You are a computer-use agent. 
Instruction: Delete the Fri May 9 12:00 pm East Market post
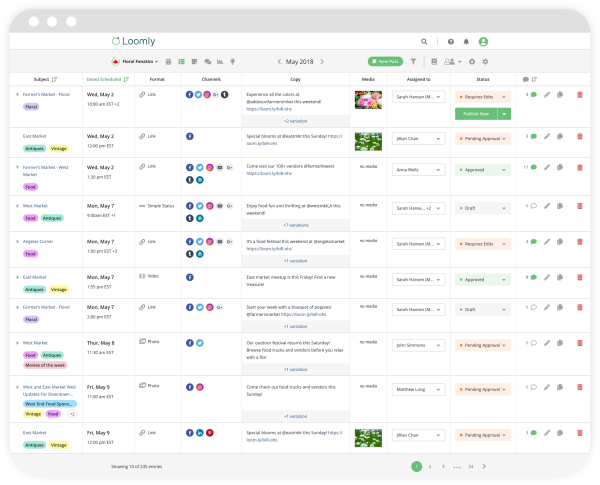click(580, 433)
